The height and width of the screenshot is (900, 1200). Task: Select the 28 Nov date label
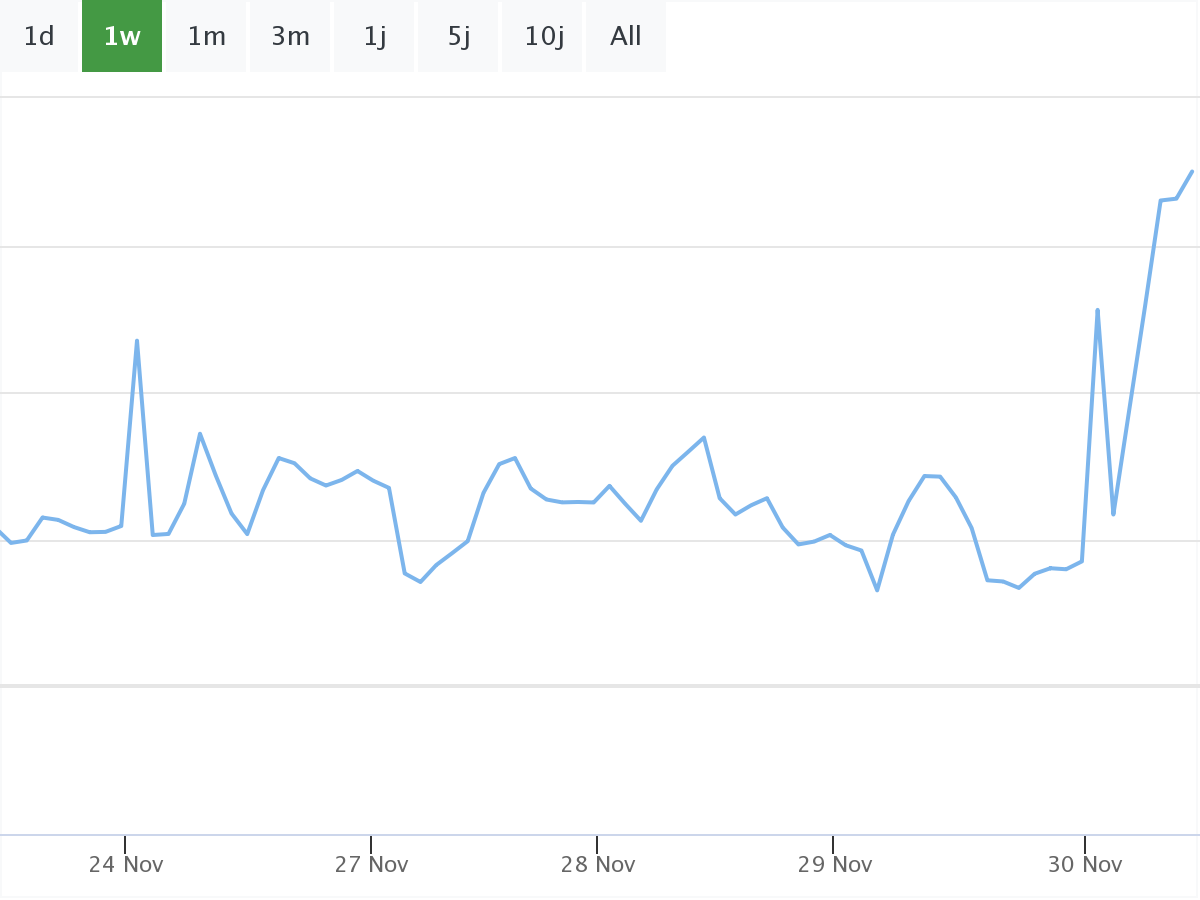(598, 865)
